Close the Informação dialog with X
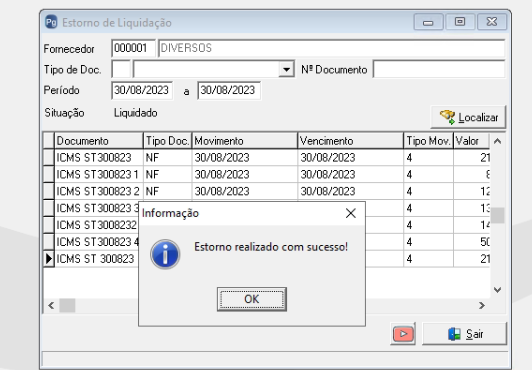532x370 pixels. [x=350, y=213]
